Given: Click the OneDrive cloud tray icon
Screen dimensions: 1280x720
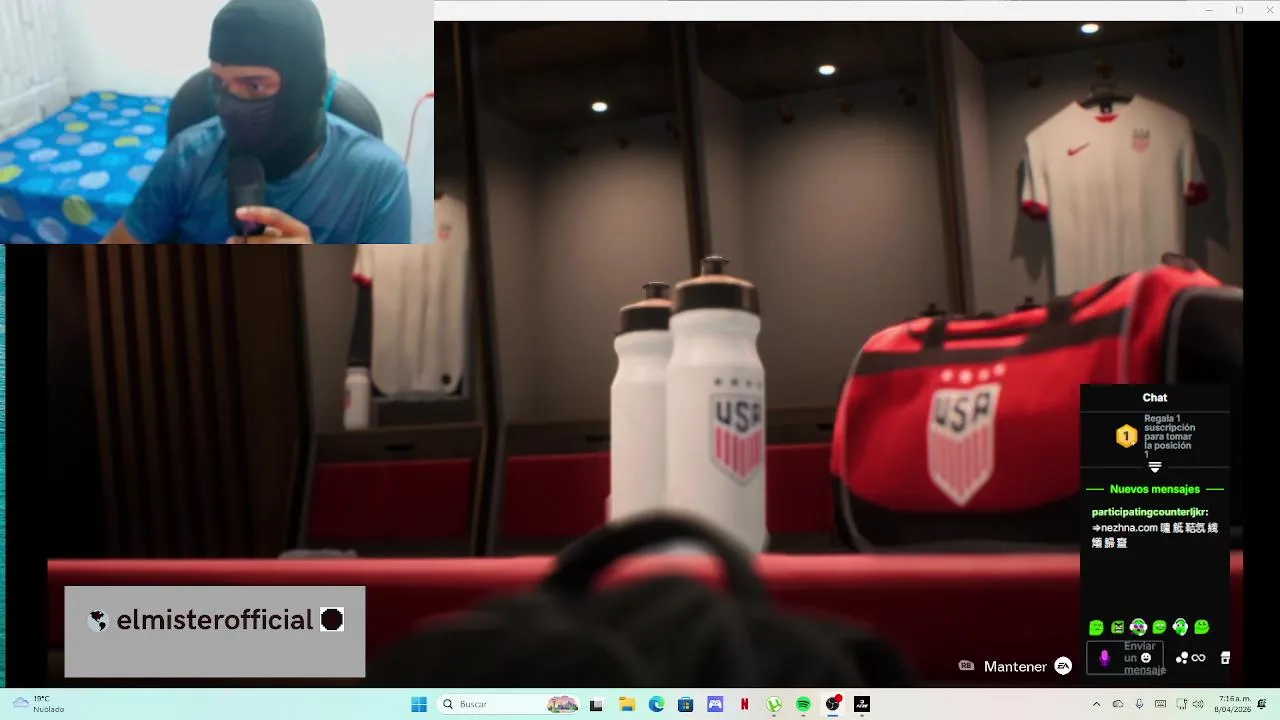Looking at the screenshot, I should pos(1118,704).
